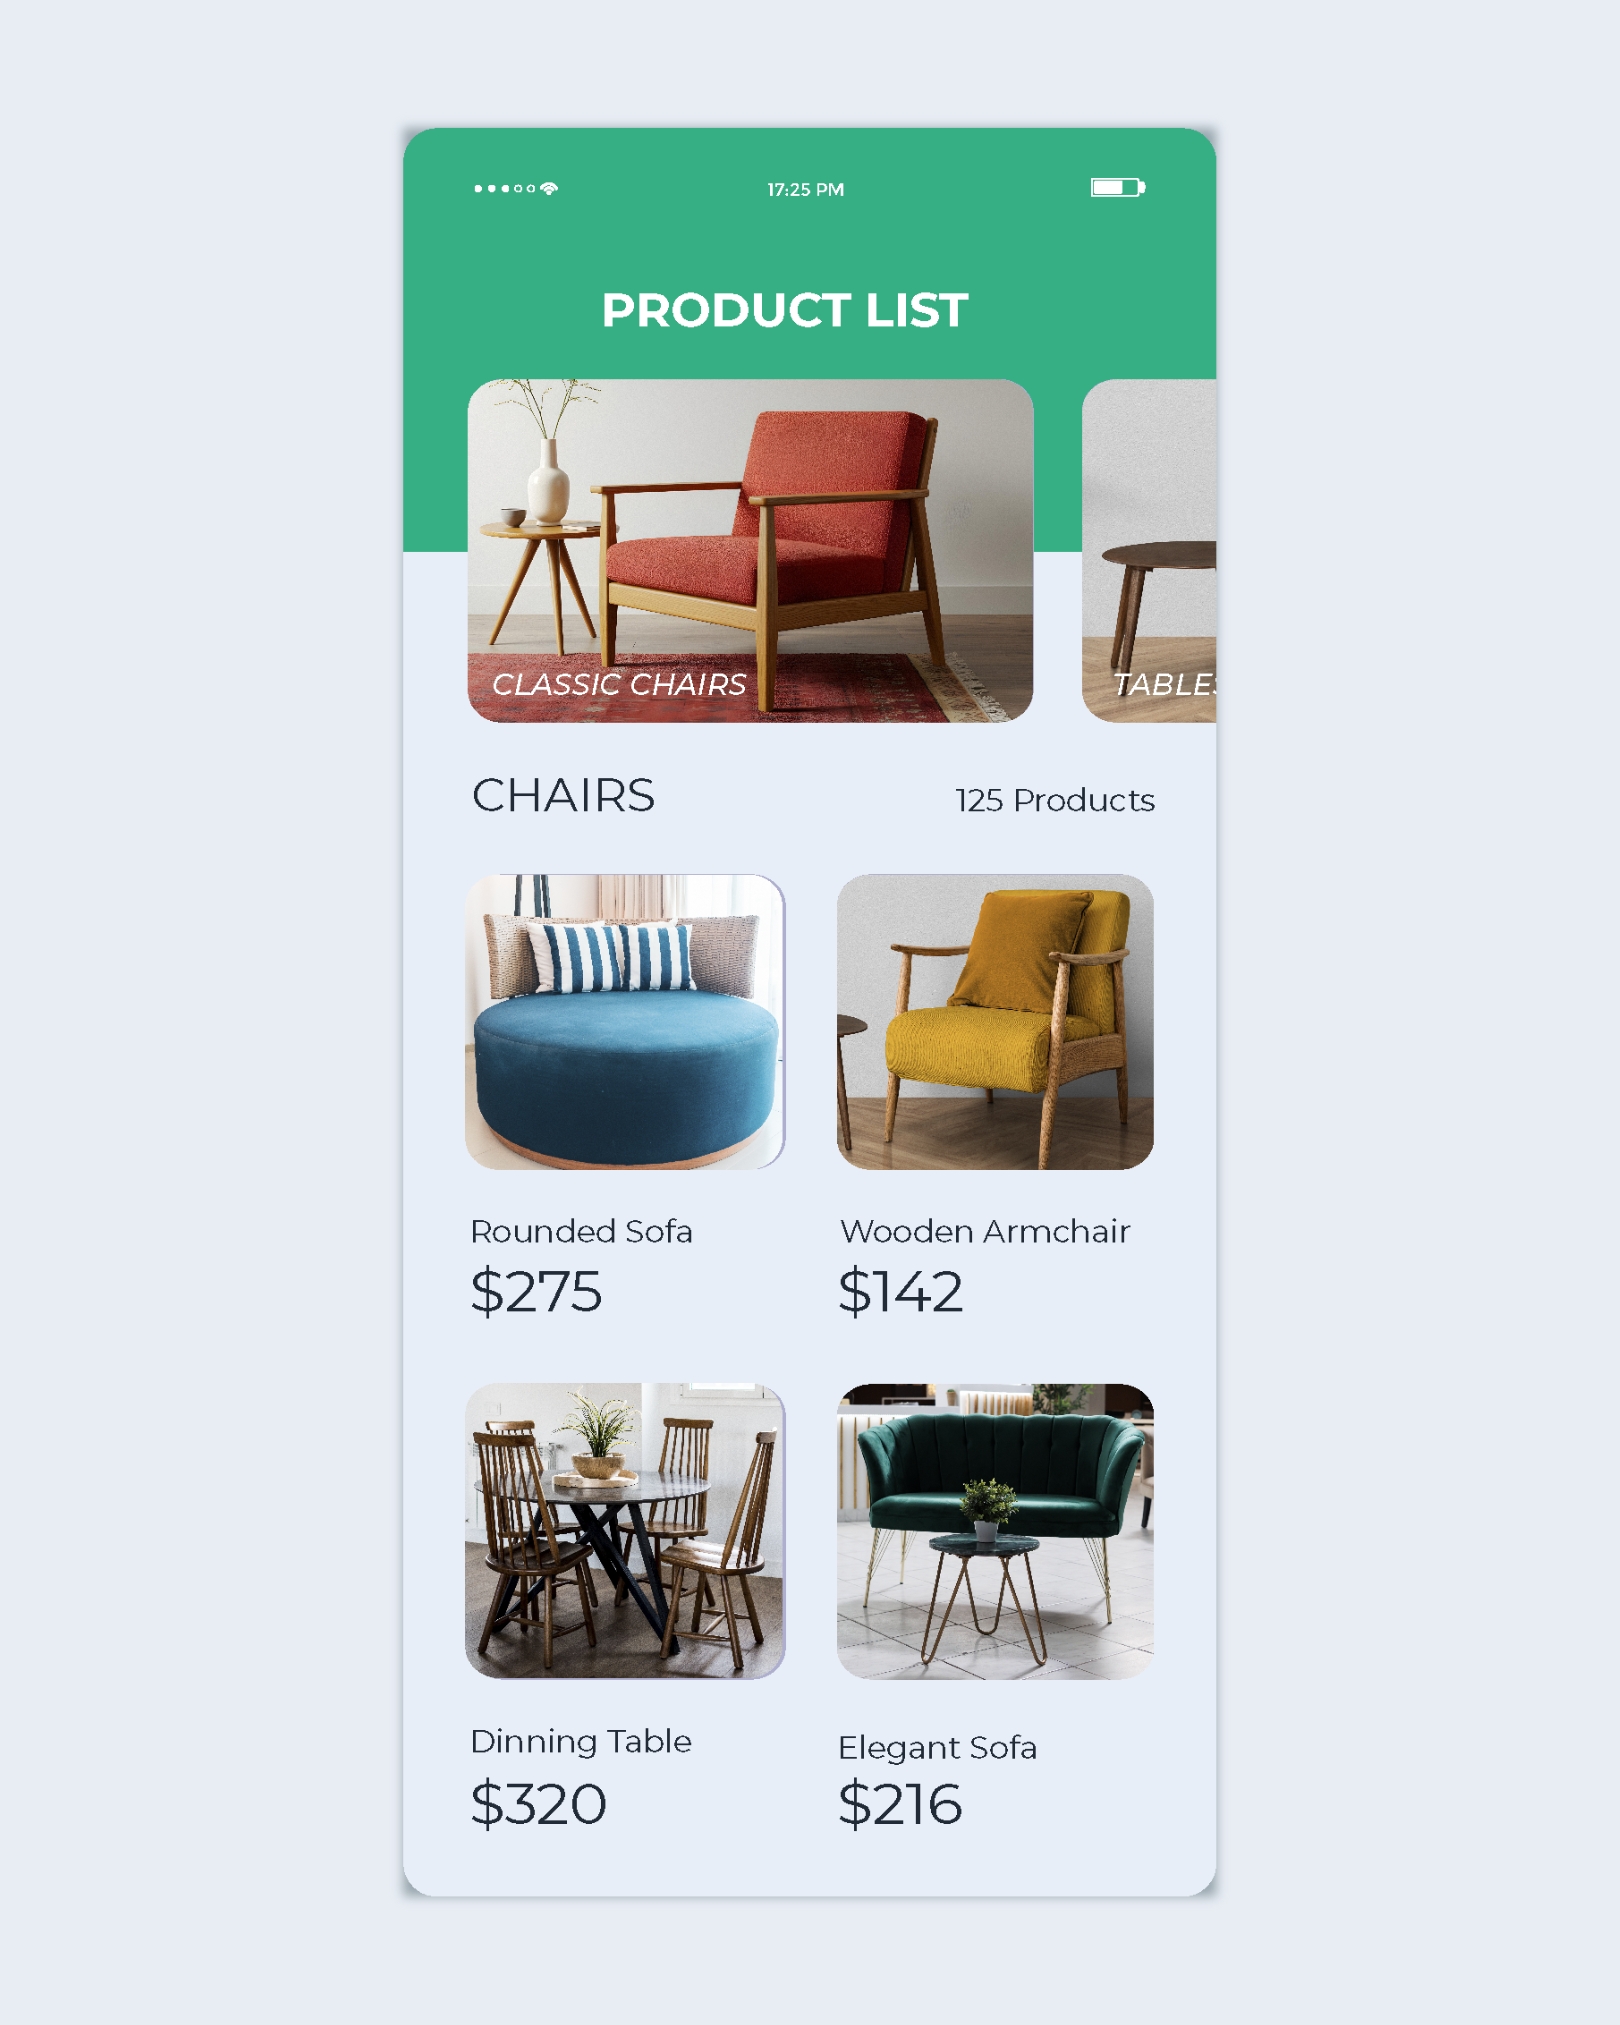The width and height of the screenshot is (1620, 2025).
Task: Tap the 125 Products count link
Action: (1054, 800)
